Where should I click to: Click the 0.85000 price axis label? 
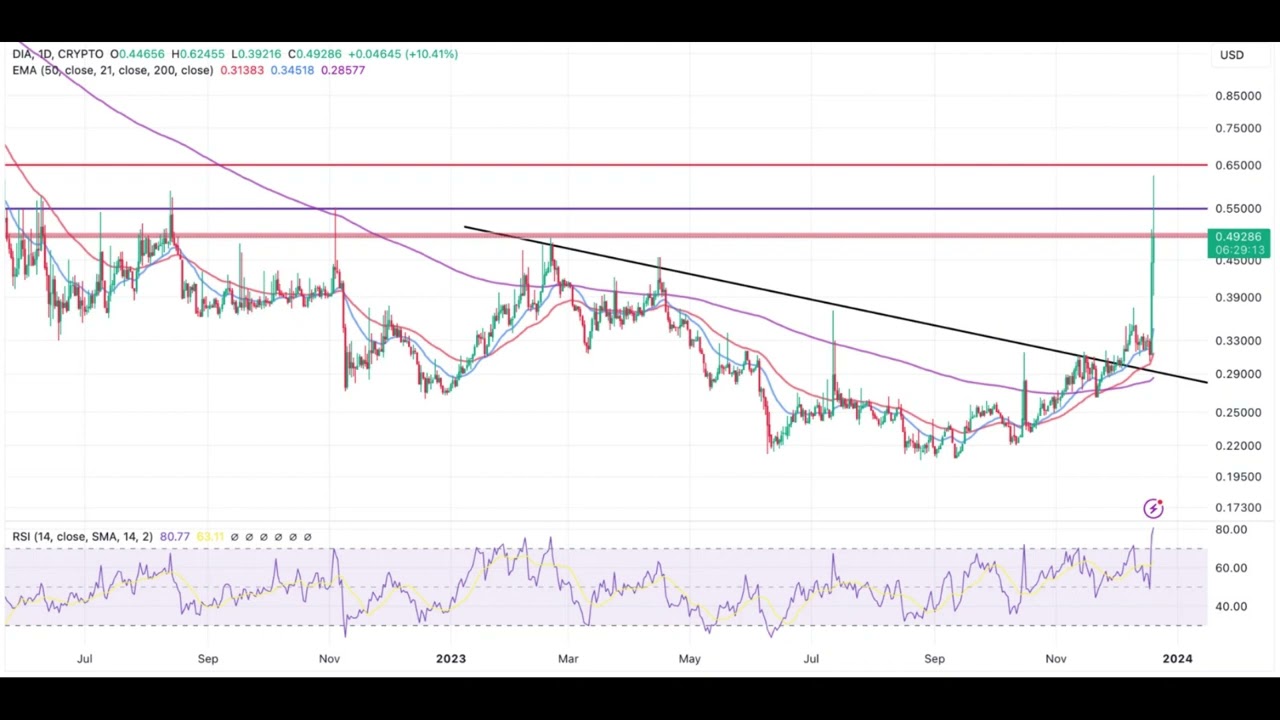pos(1238,96)
